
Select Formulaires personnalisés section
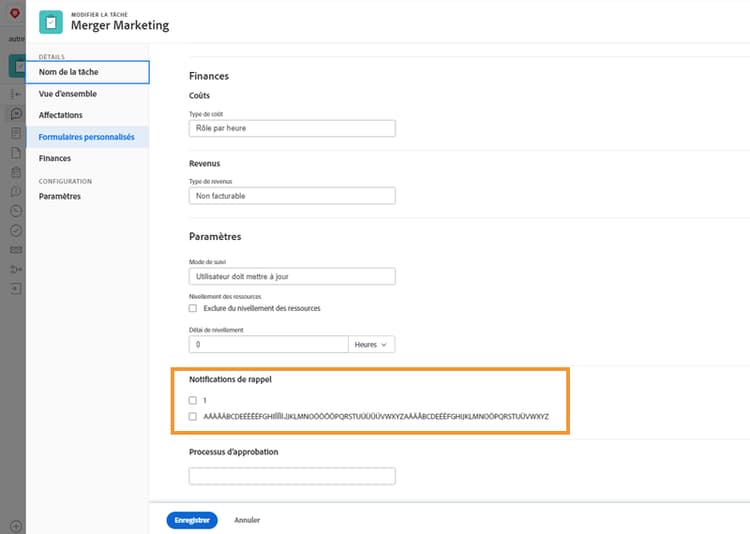click(x=88, y=137)
